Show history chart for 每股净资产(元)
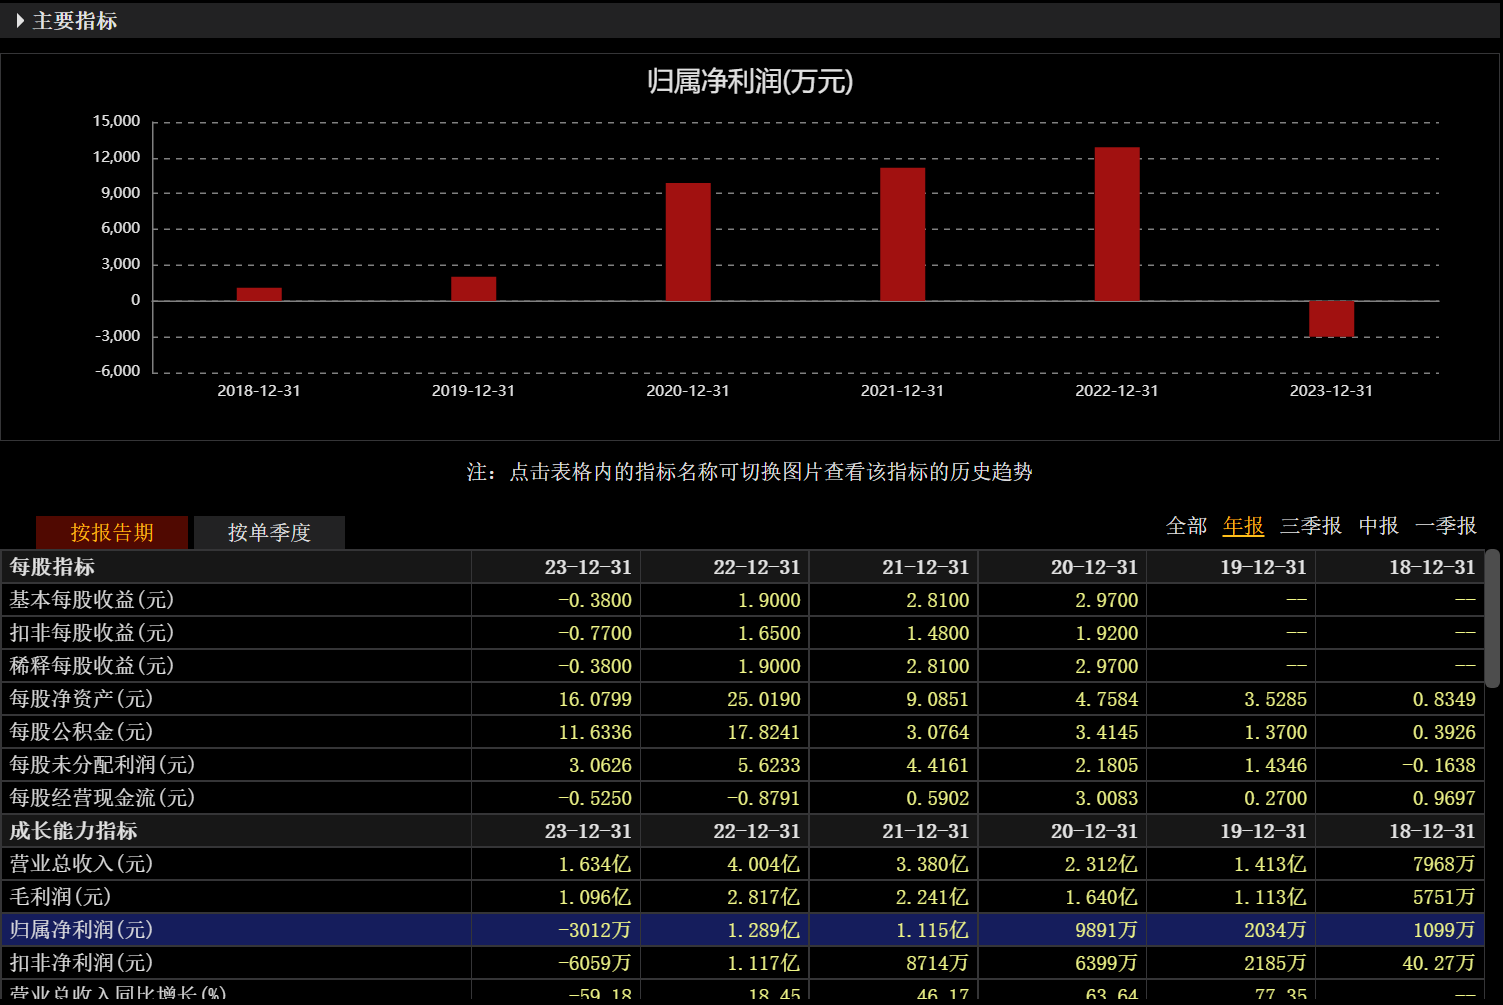 [81, 699]
